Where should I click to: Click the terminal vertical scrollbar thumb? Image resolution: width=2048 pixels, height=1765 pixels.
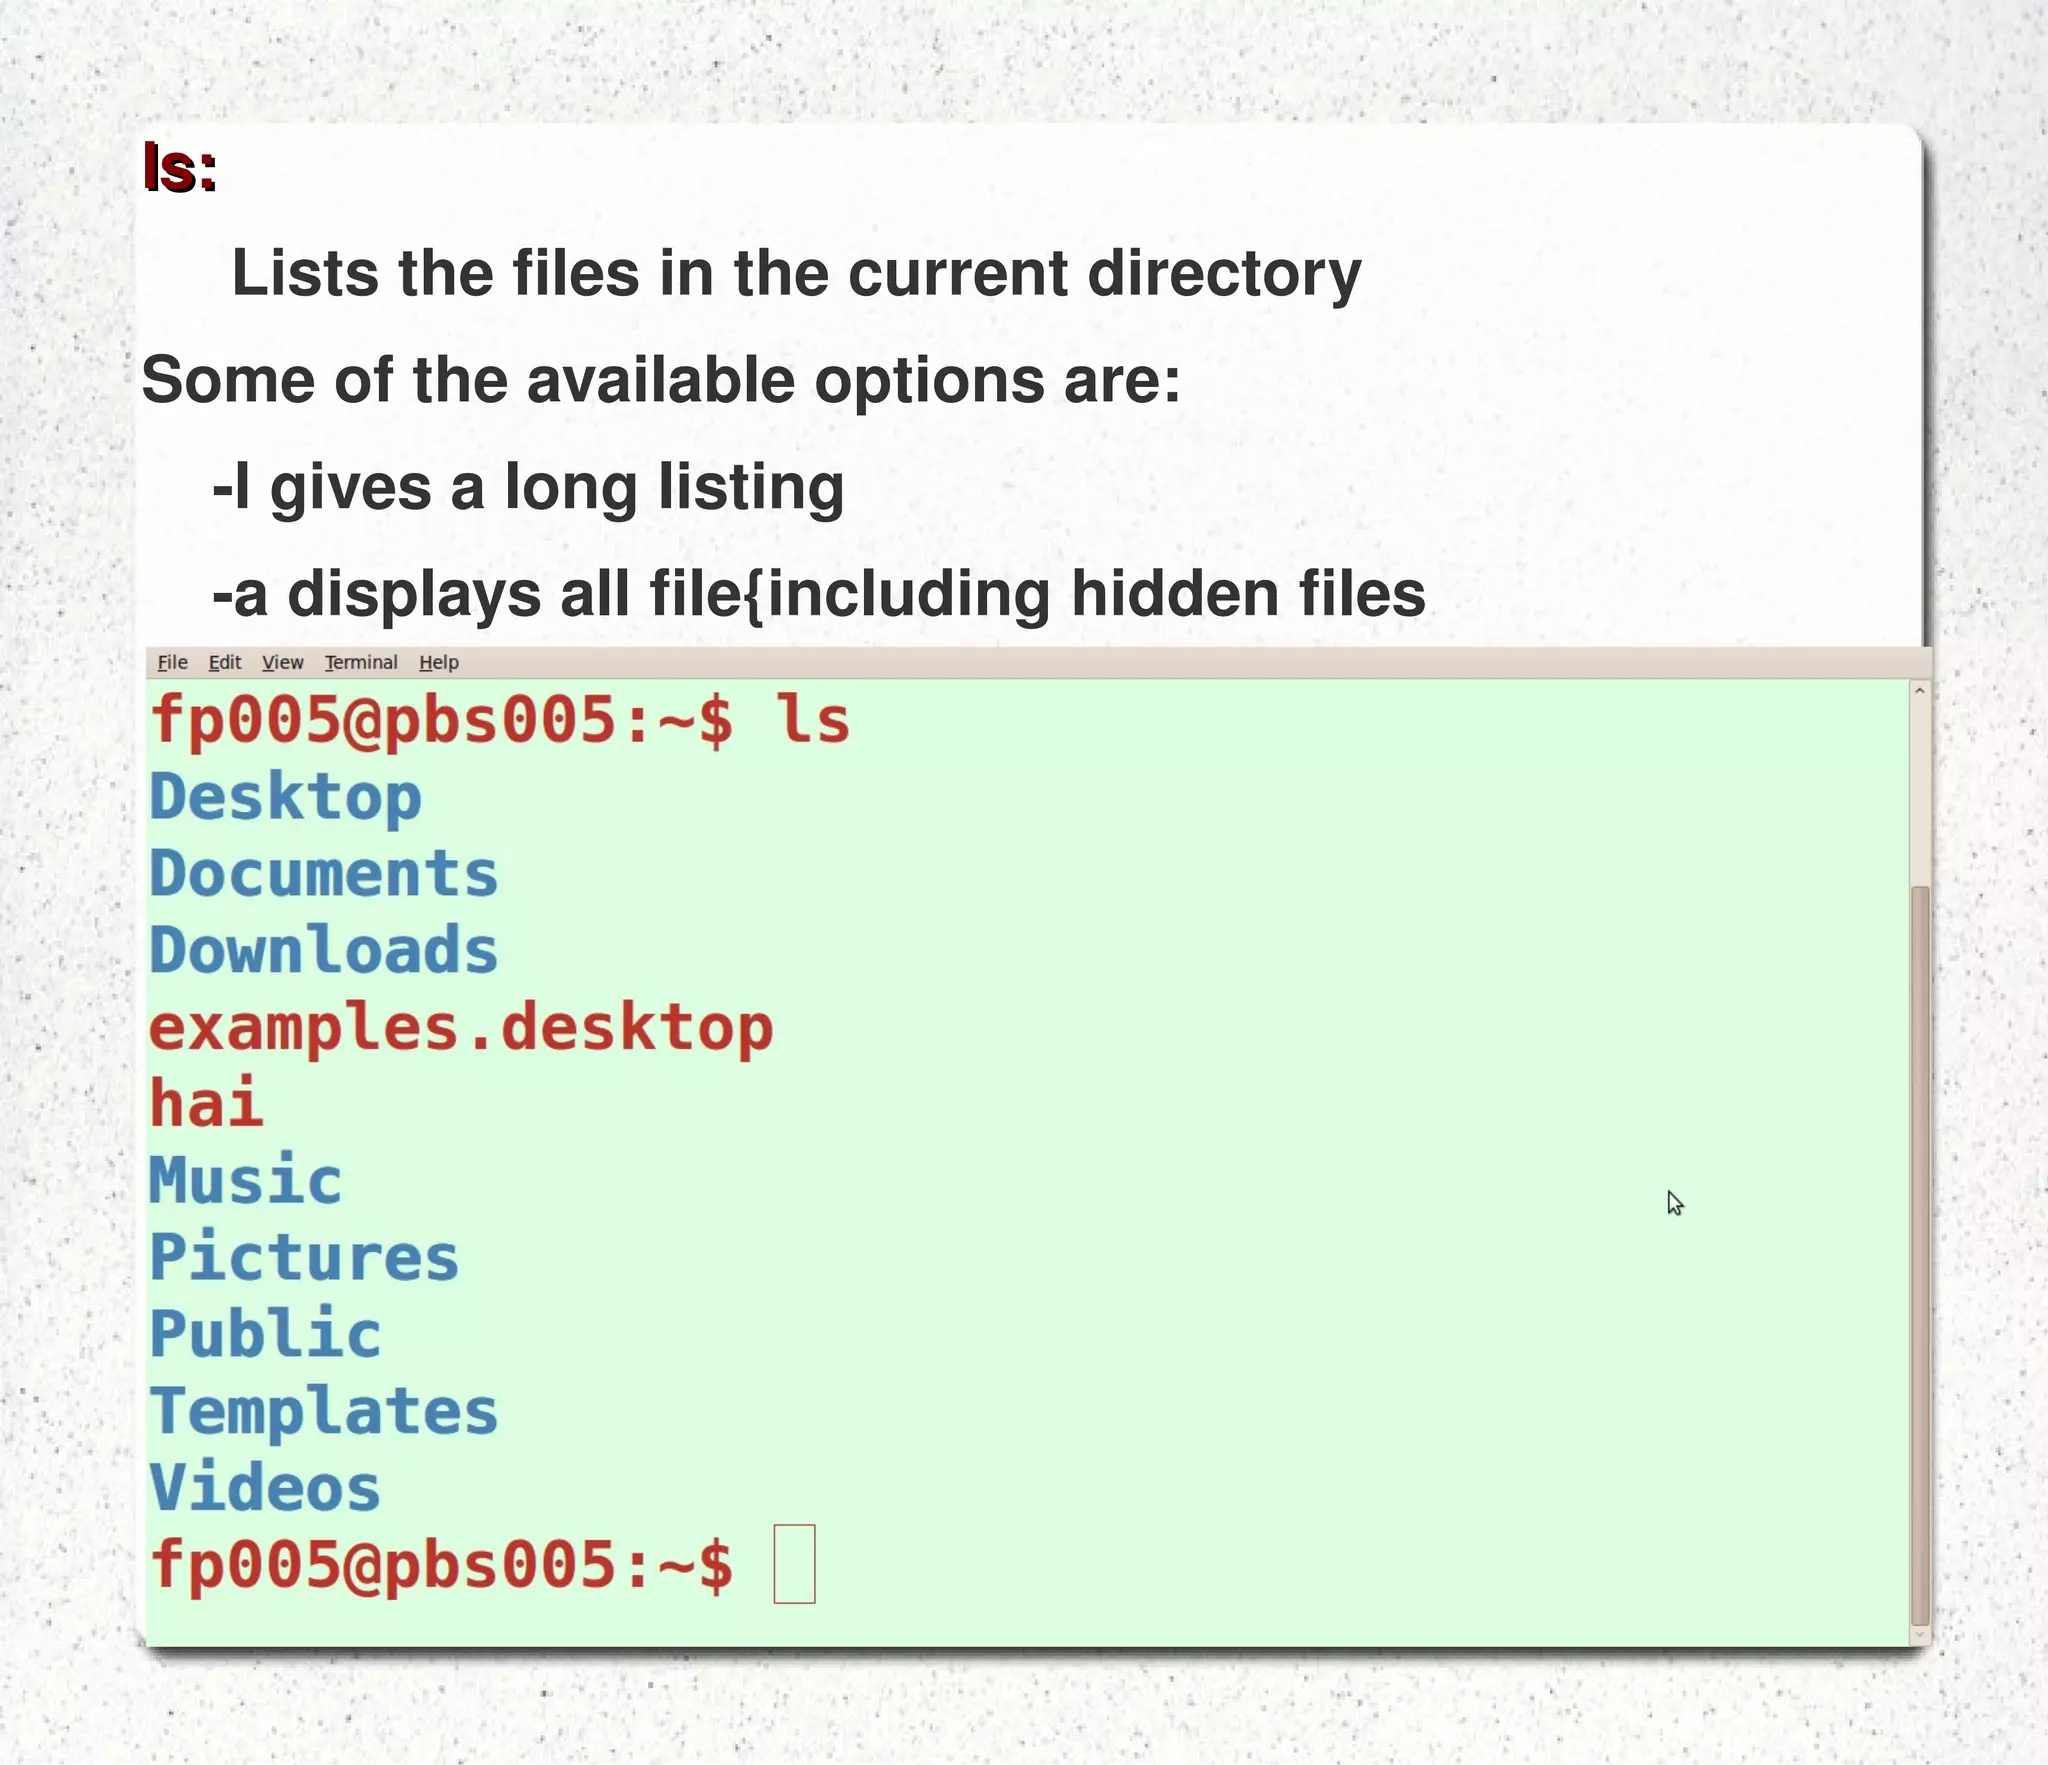(1919, 1255)
